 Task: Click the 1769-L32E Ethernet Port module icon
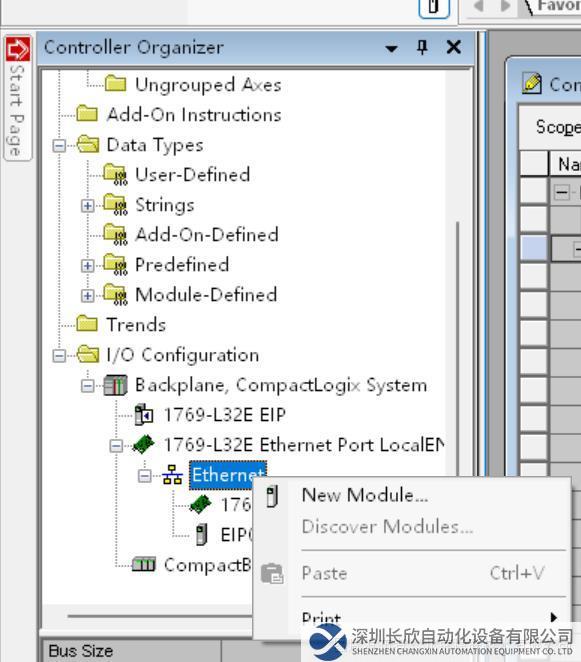(144, 444)
